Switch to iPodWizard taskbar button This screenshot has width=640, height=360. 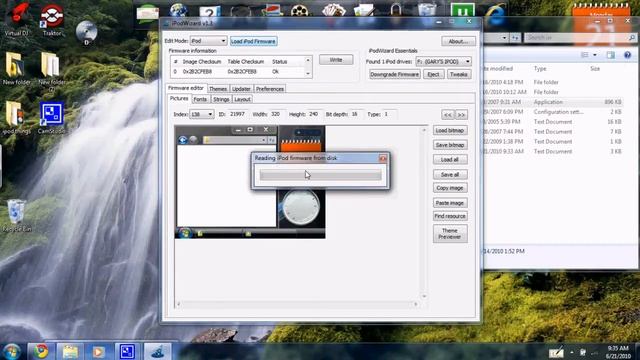point(157,351)
